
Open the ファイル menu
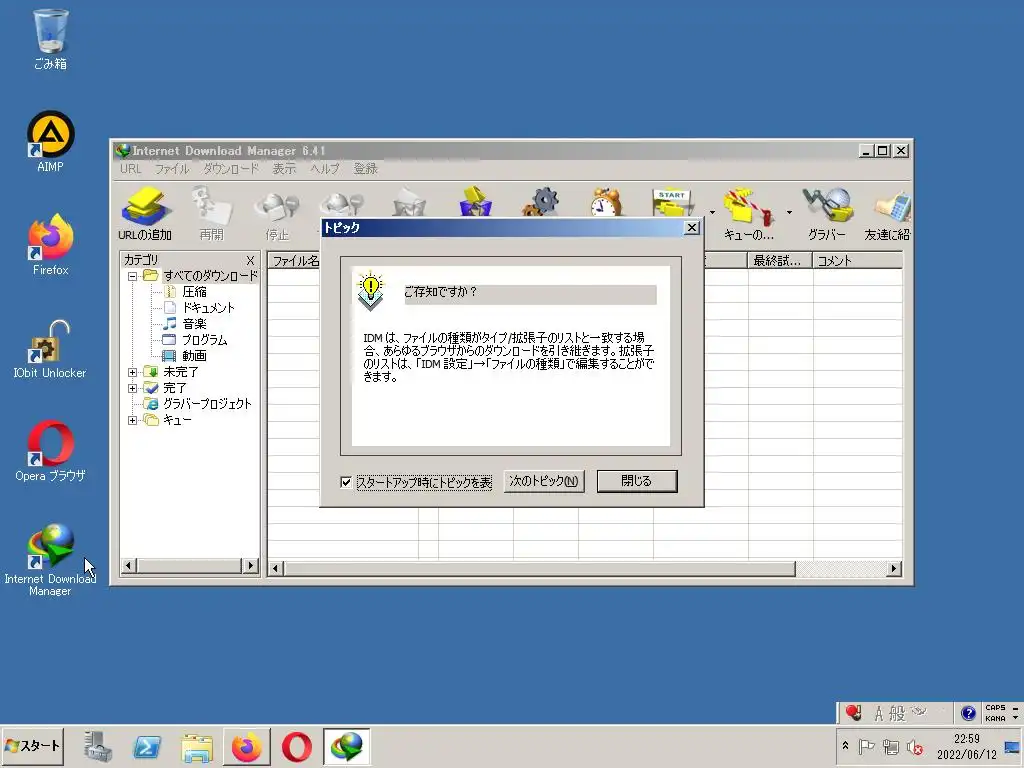tap(172, 168)
